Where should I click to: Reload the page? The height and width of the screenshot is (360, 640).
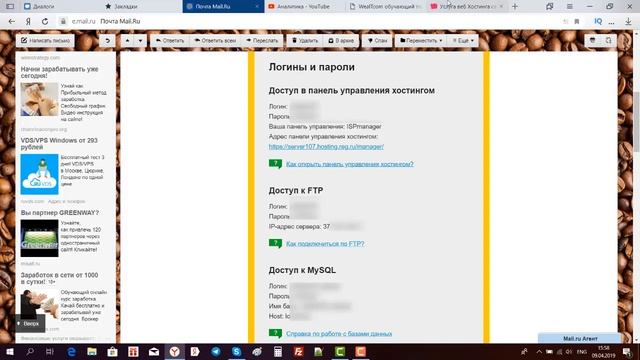tap(45, 21)
